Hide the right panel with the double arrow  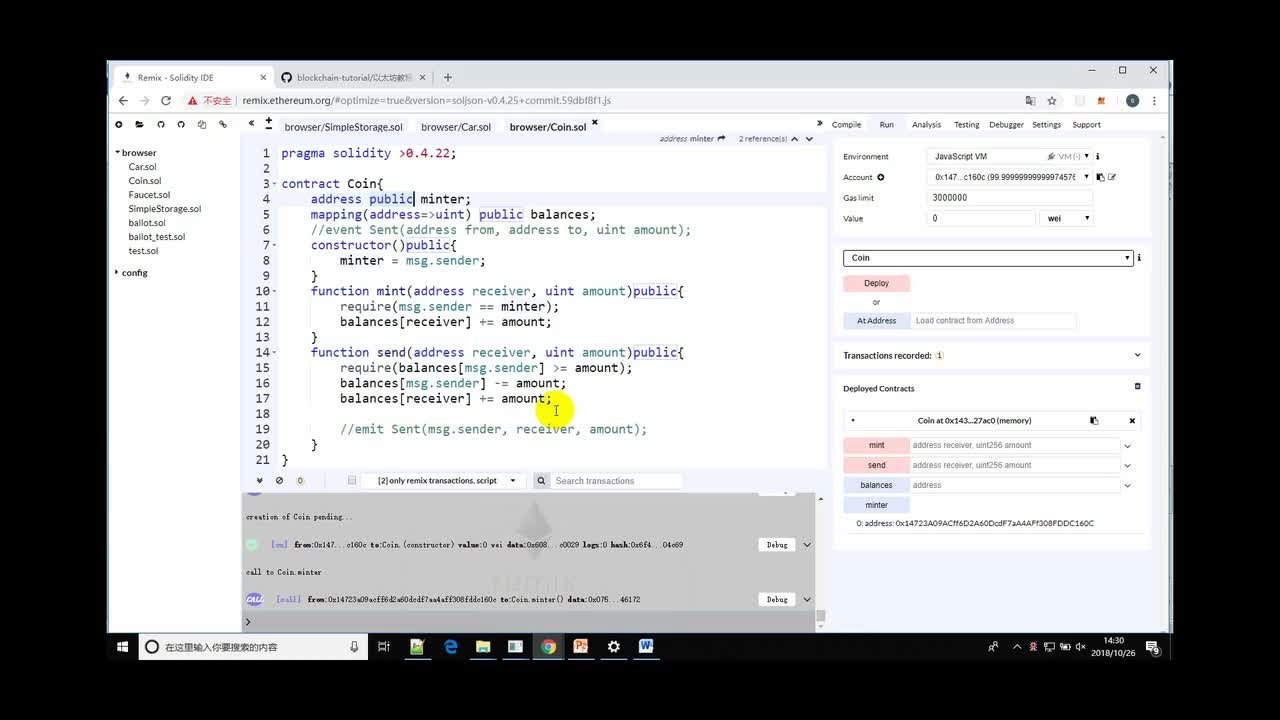[820, 124]
